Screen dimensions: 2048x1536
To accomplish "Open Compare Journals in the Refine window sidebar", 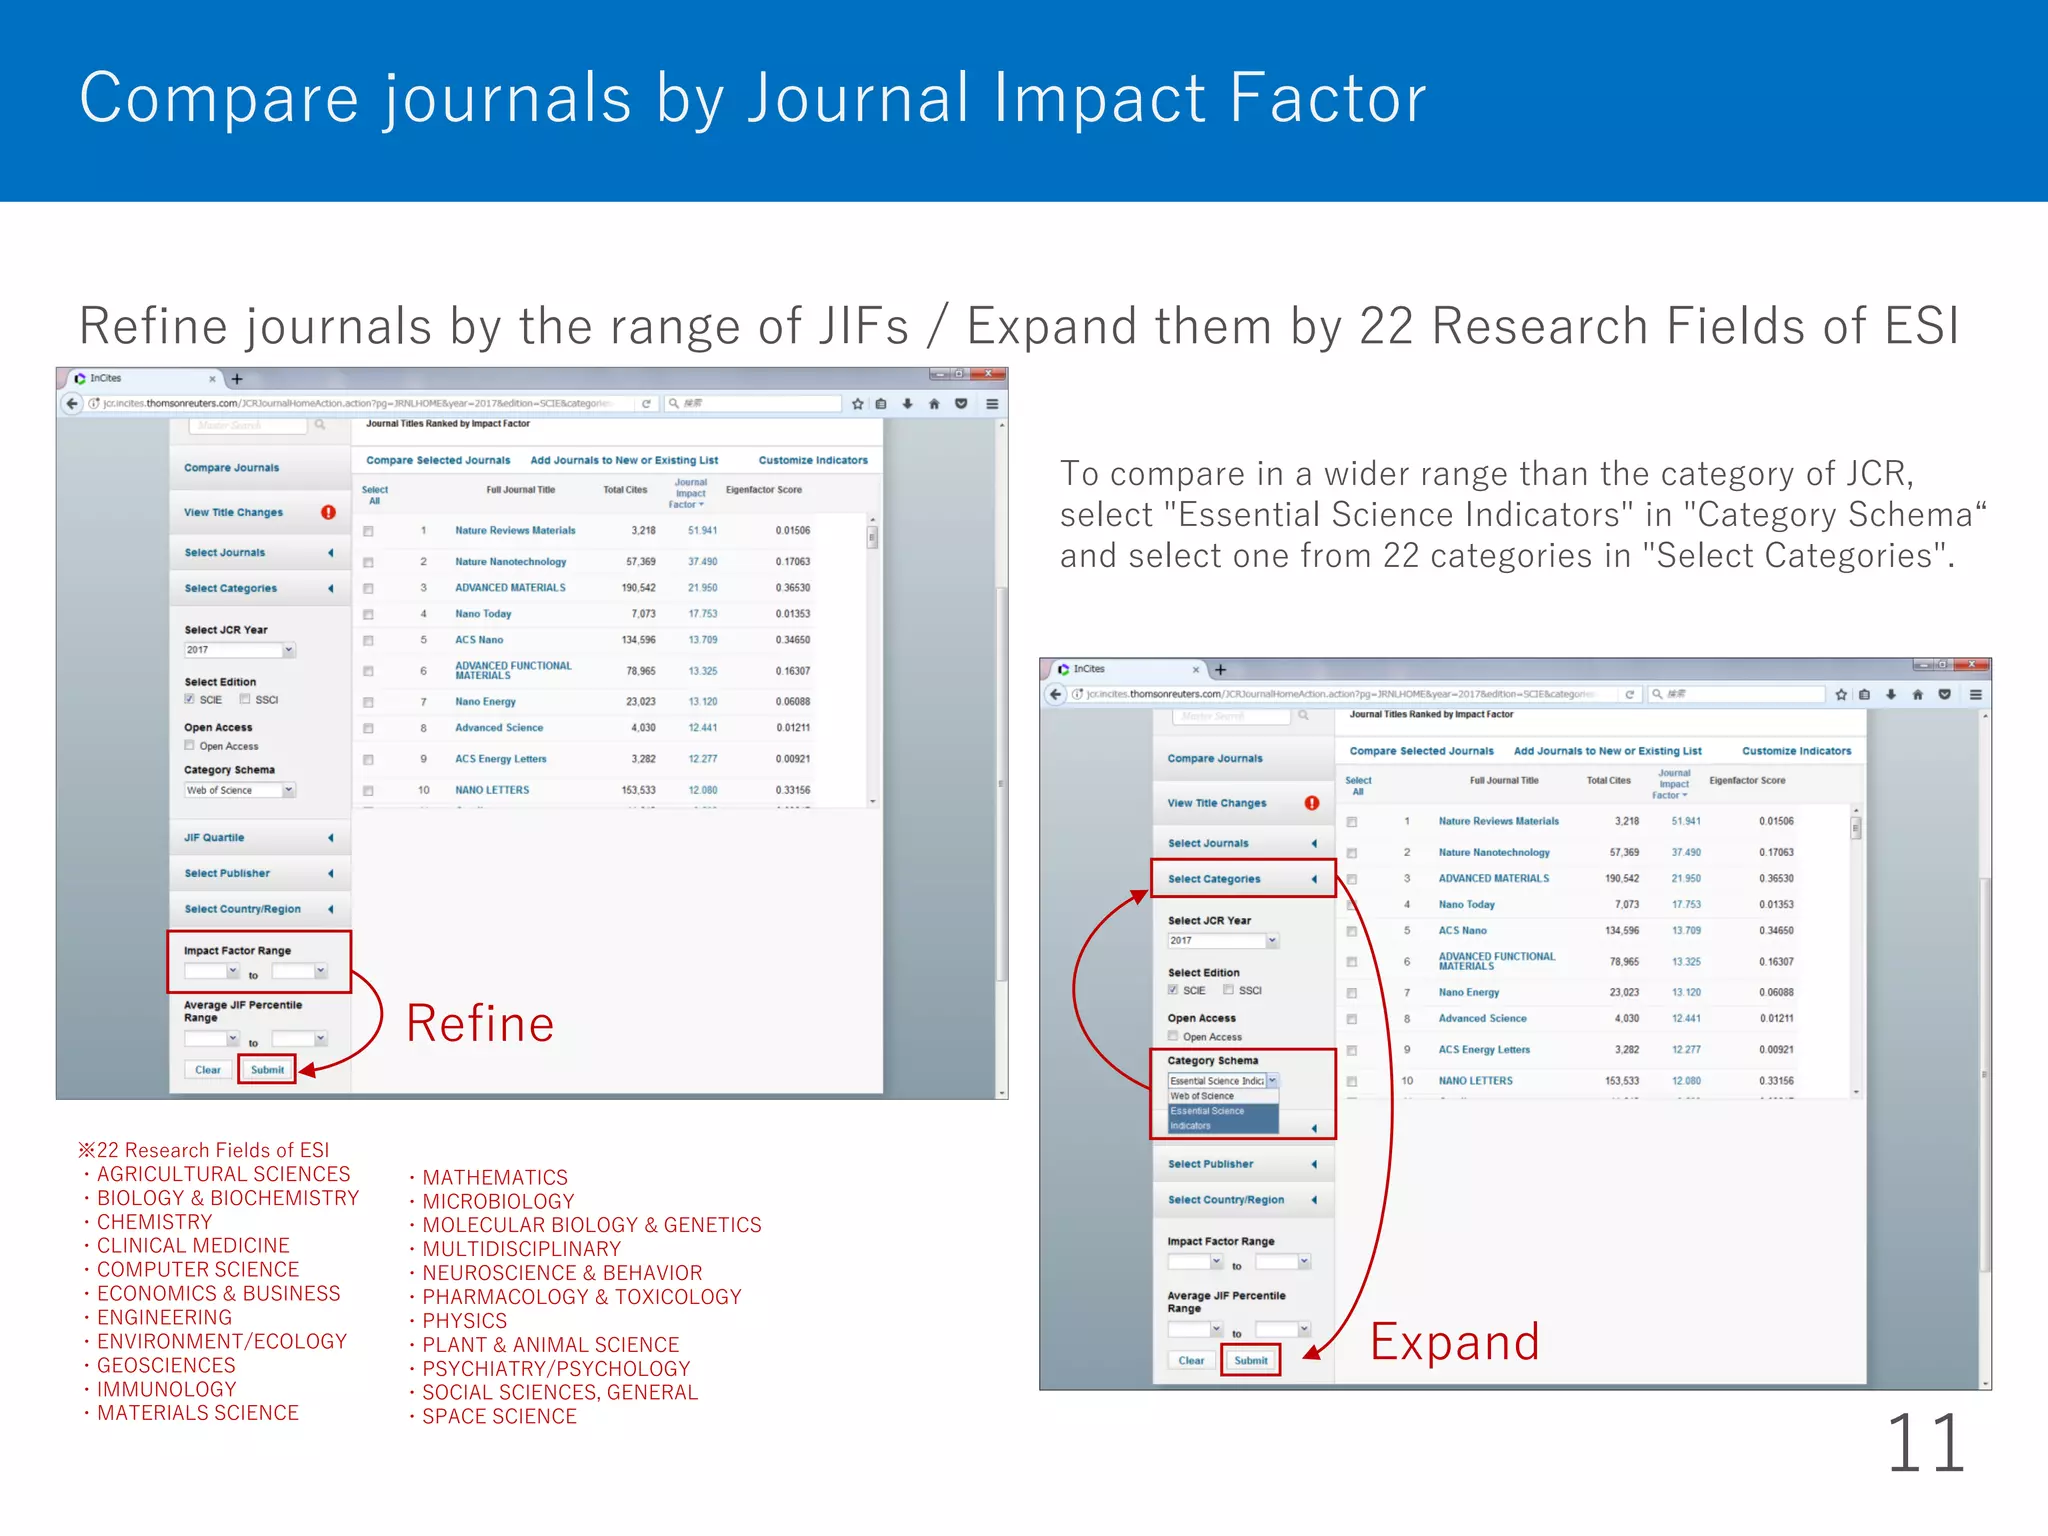I will click(x=232, y=468).
